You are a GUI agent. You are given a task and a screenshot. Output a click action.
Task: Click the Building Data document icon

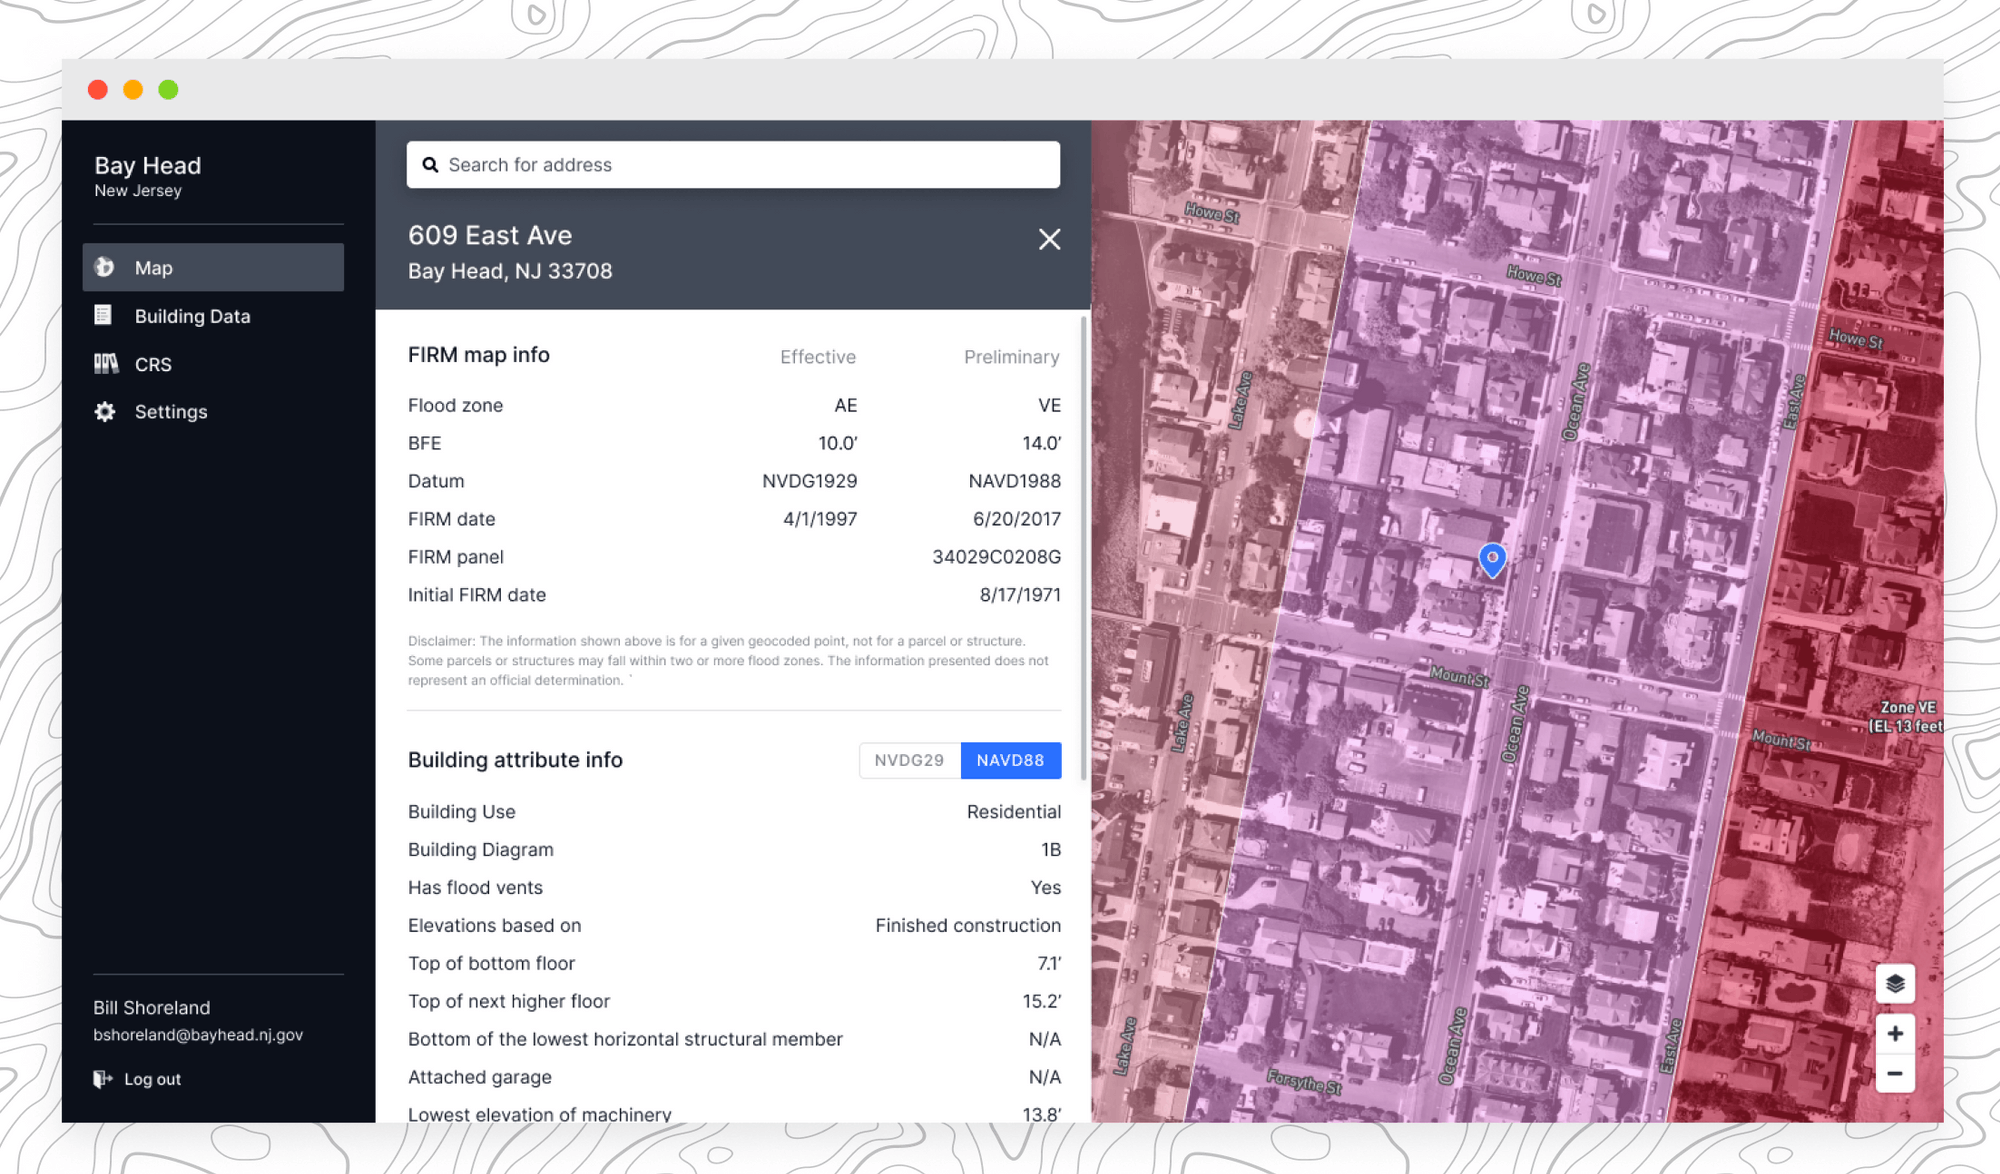point(103,315)
